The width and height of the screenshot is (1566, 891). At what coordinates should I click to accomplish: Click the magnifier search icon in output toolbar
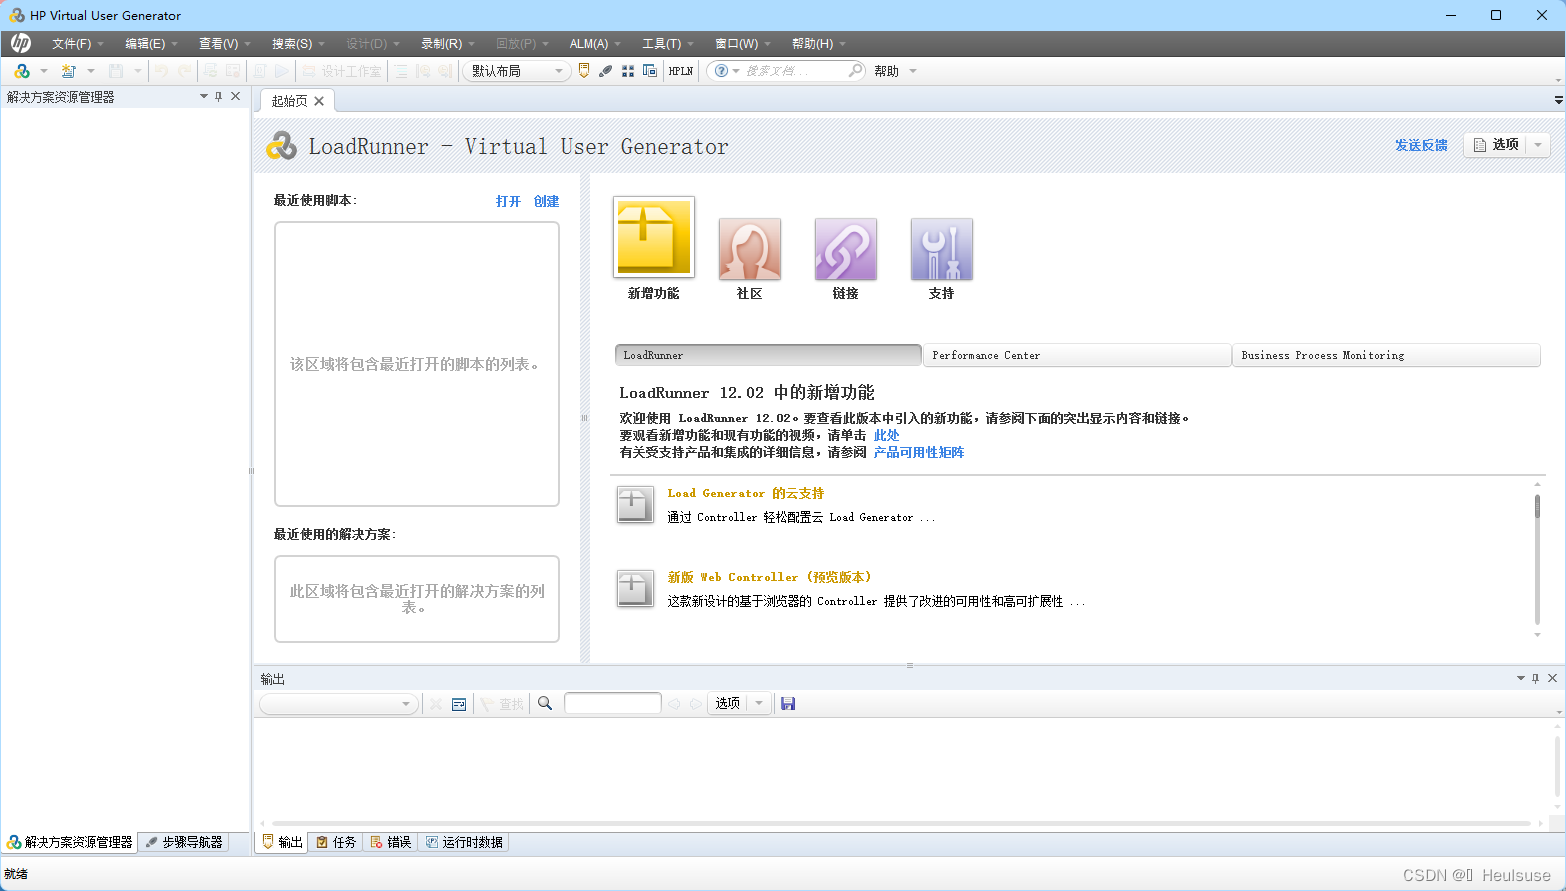[545, 704]
